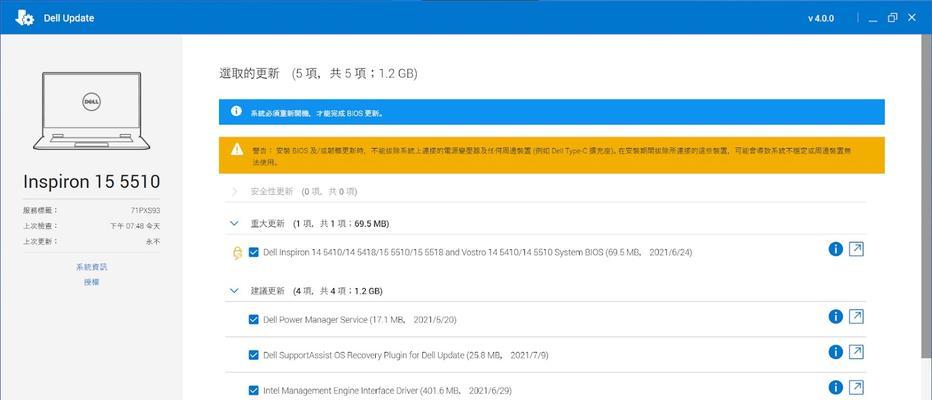Open the 系統資訊 link
Screen dimensions: 932x400
pos(92,267)
